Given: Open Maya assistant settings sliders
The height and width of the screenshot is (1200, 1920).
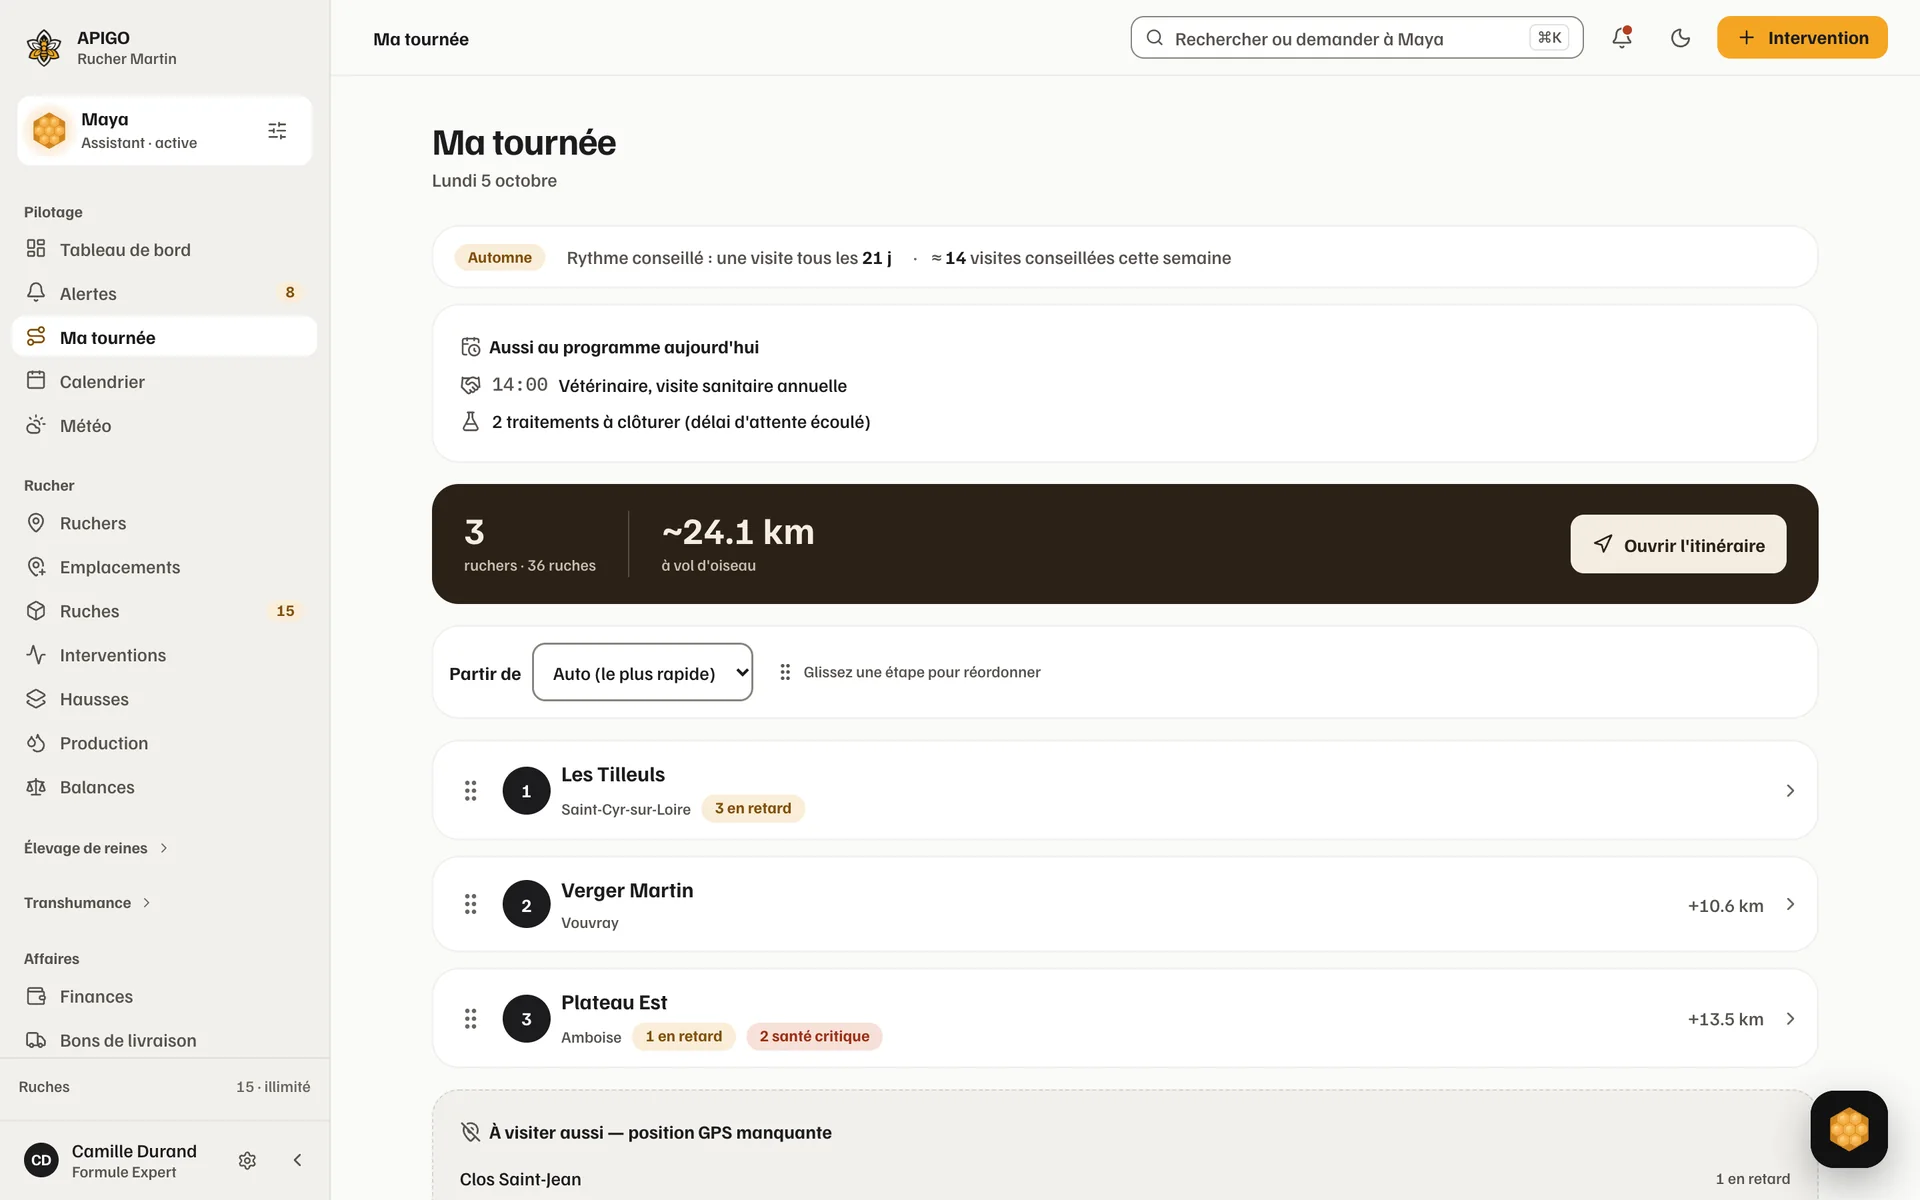Looking at the screenshot, I should (277, 131).
